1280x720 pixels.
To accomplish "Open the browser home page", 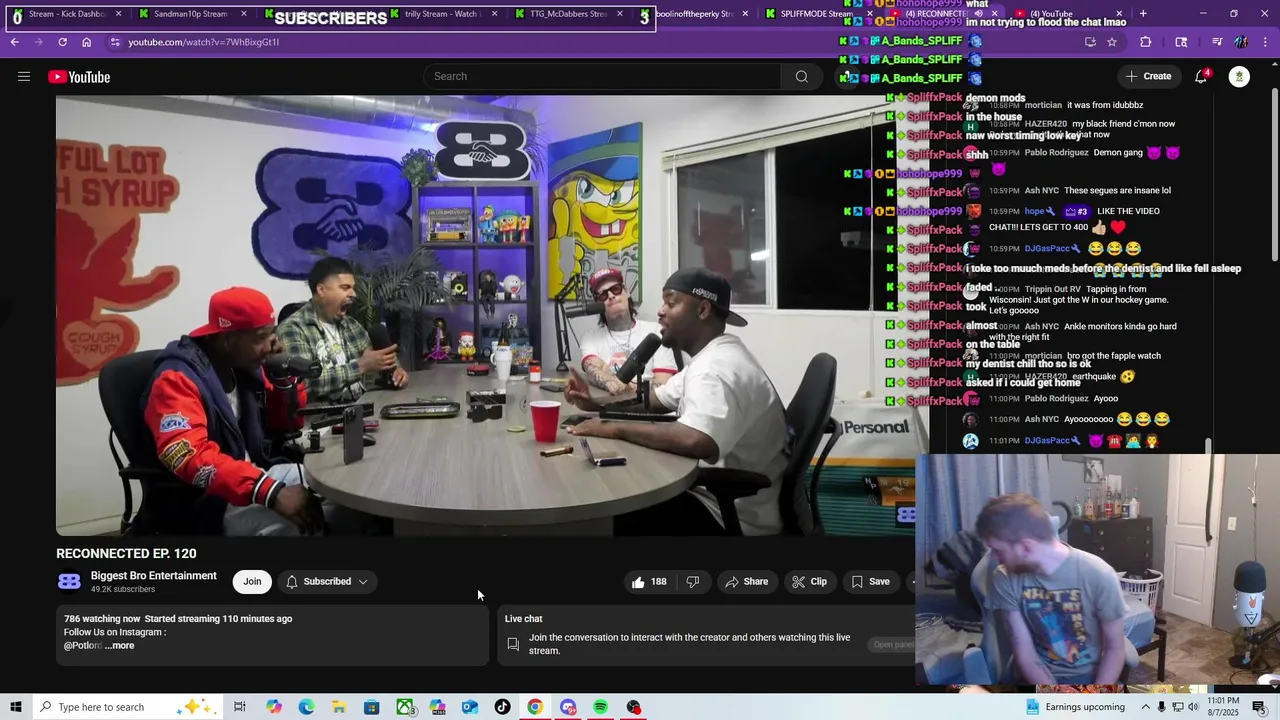I will click(x=87, y=42).
